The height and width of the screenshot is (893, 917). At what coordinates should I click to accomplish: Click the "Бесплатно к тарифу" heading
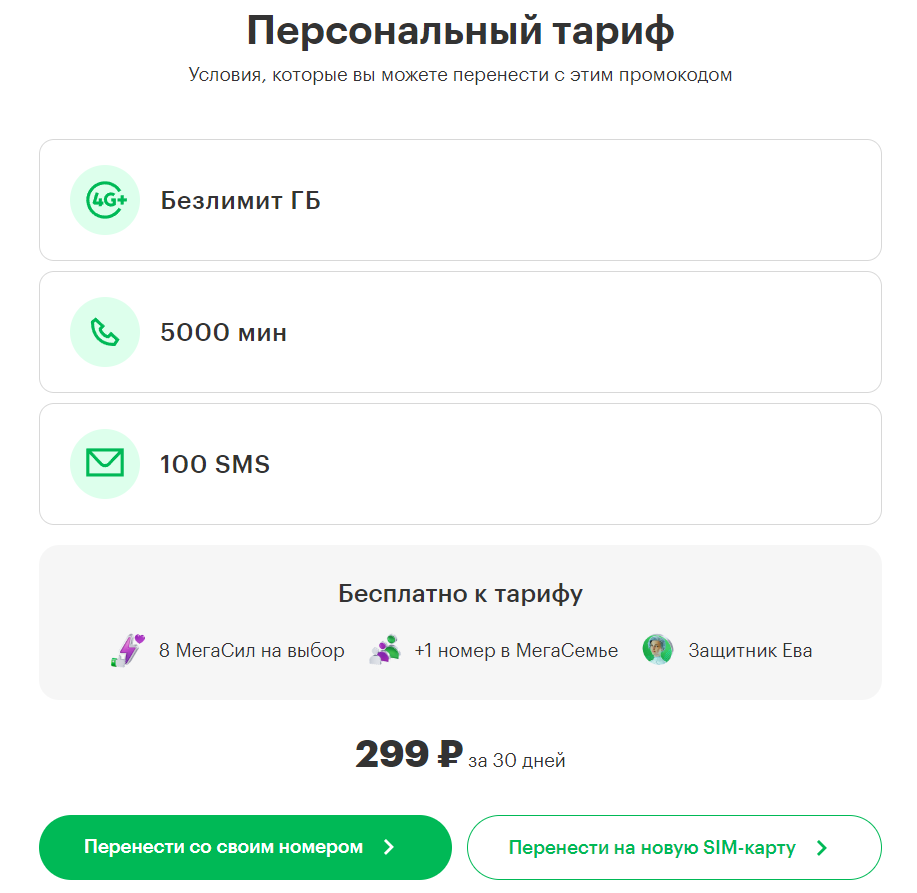click(x=460, y=594)
